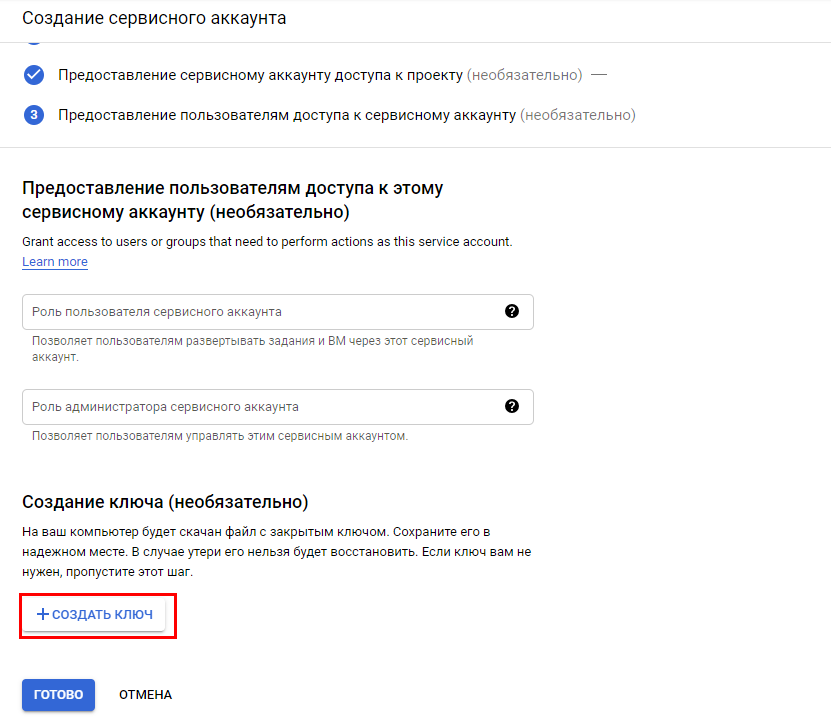Click the plus icon on Создать ключ
831x720 pixels.
click(42, 614)
